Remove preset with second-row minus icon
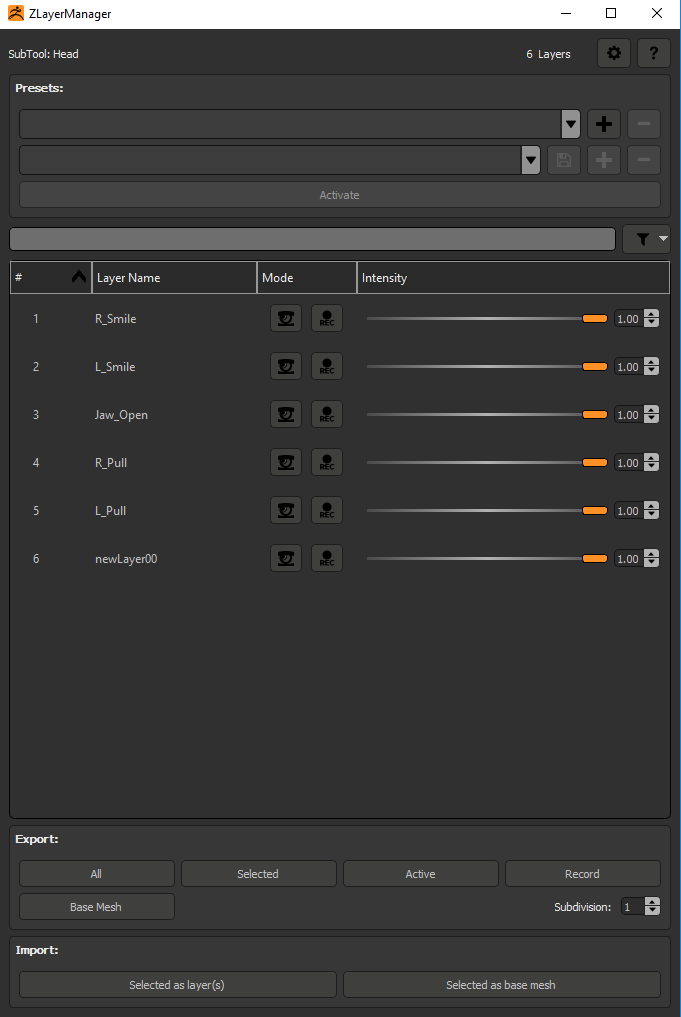This screenshot has height=1017, width=681. click(x=643, y=160)
